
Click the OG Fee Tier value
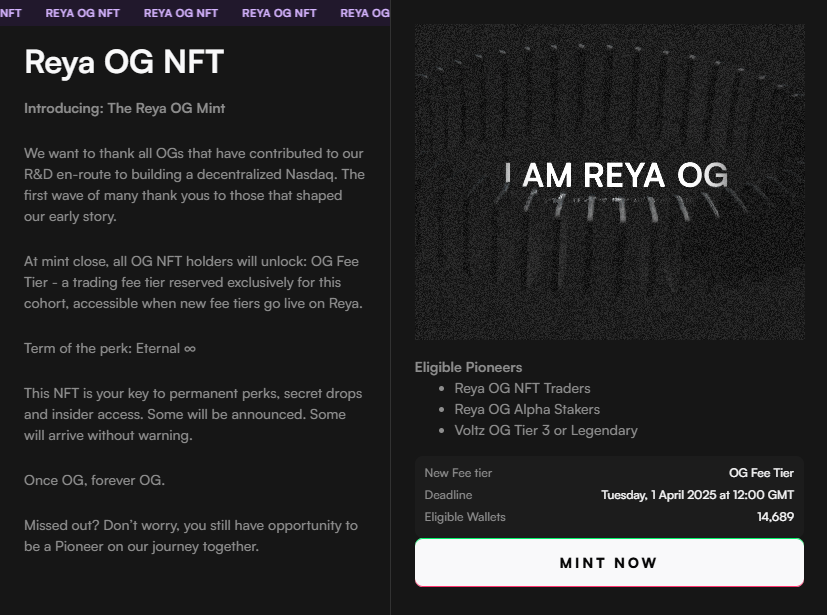click(764, 472)
